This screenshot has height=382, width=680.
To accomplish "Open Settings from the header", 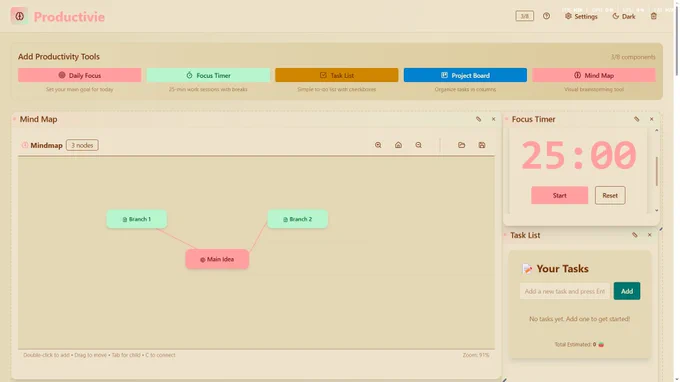I will (581, 16).
